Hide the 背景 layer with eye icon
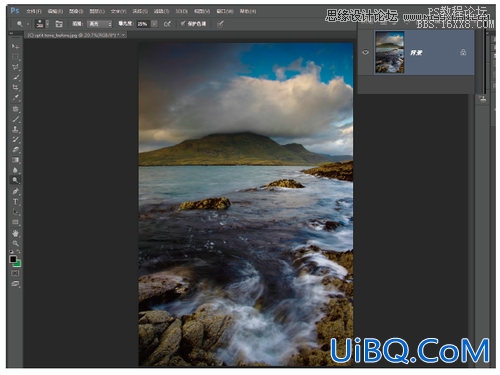Image resolution: width=500 pixels, height=375 pixels. pos(365,52)
